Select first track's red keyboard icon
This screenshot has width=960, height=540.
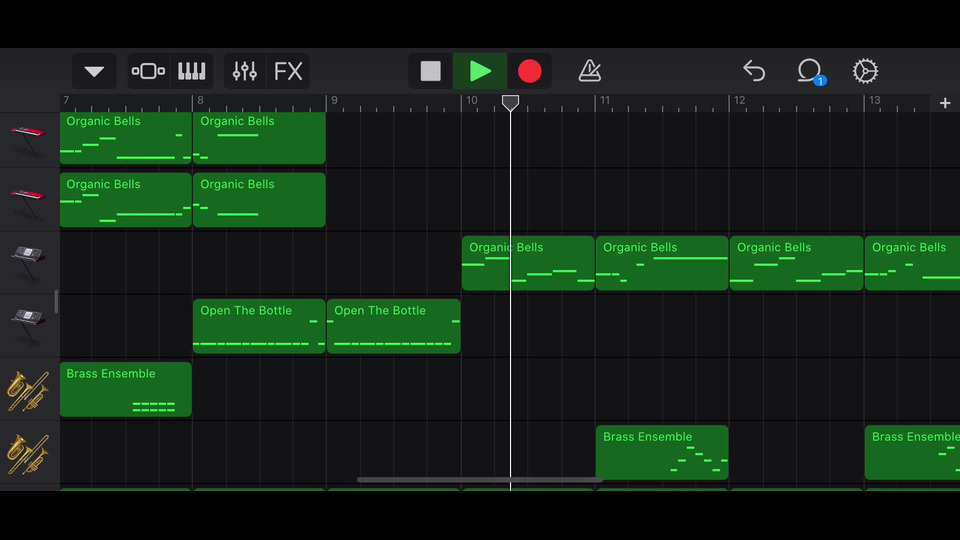click(x=28, y=140)
